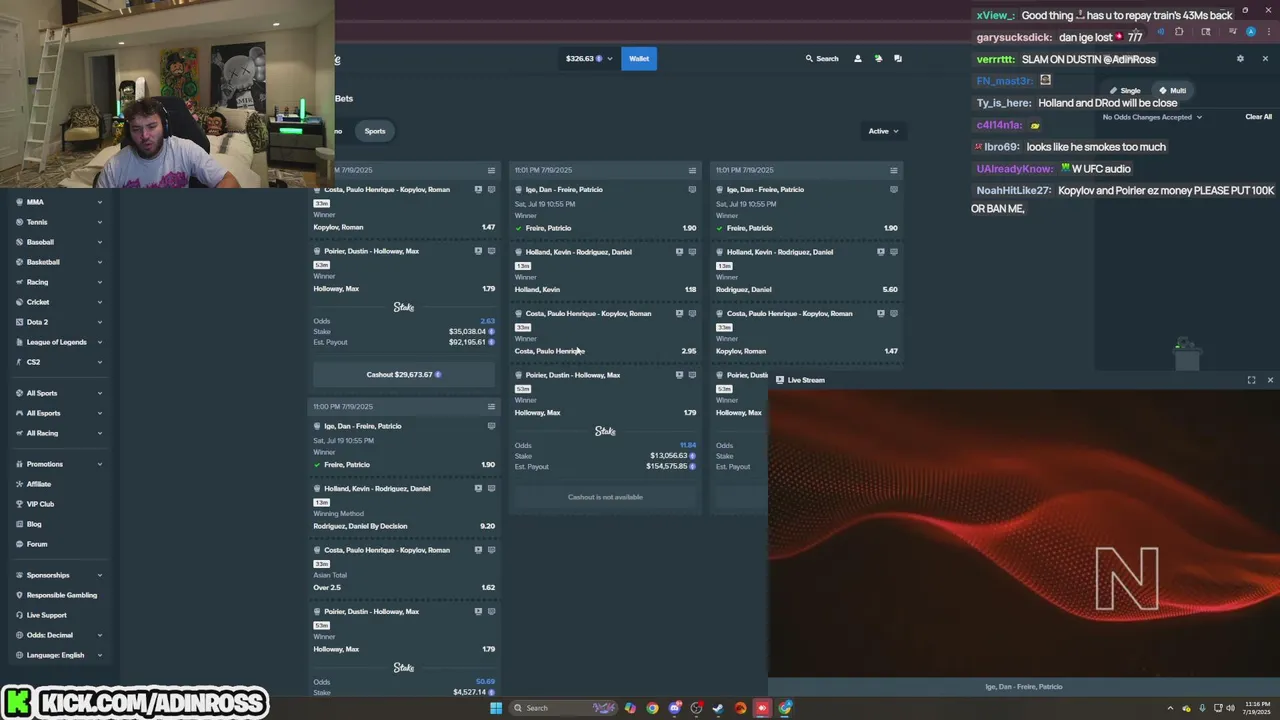This screenshot has width=1280, height=720.
Task: Open live stream icon for Poirier-Holloway first card
Action: (x=478, y=251)
